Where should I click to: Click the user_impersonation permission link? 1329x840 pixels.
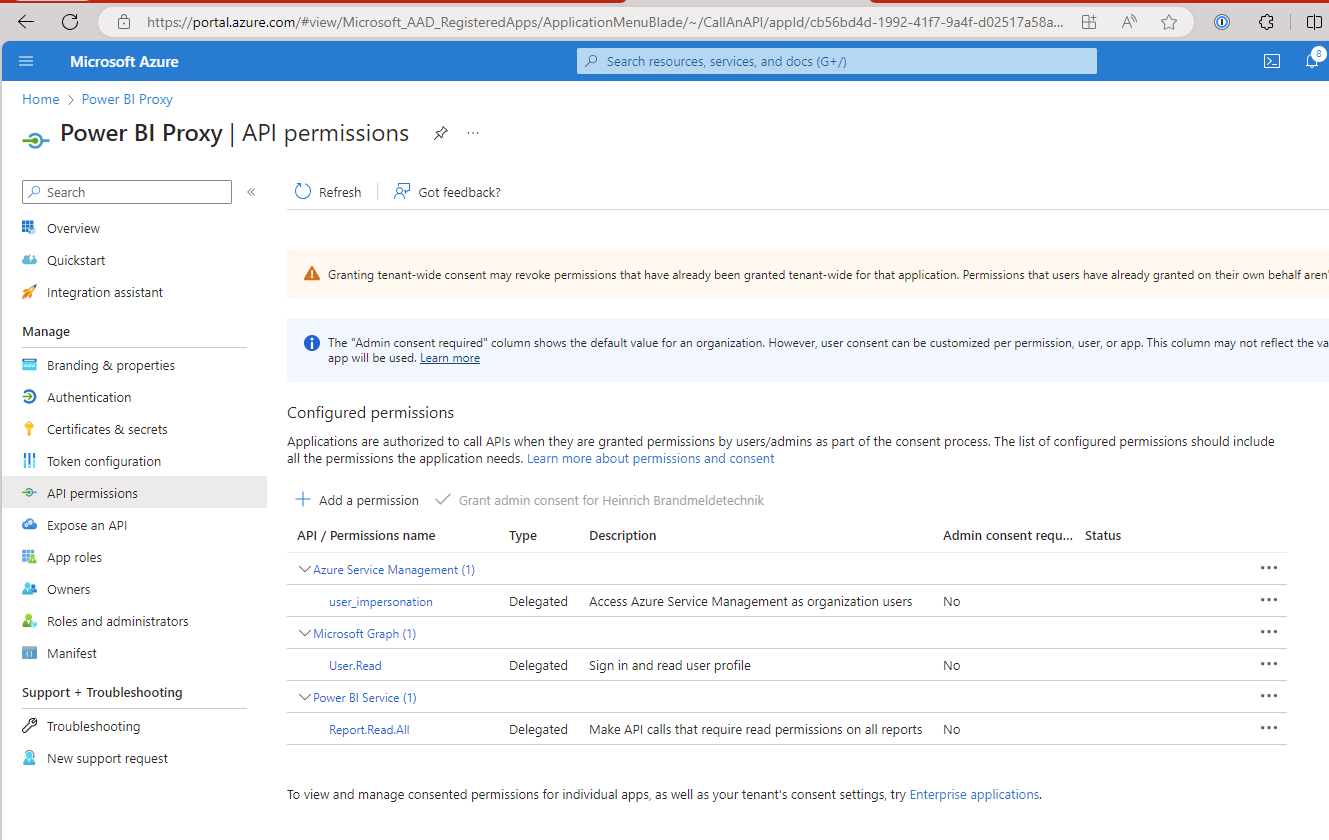point(381,601)
